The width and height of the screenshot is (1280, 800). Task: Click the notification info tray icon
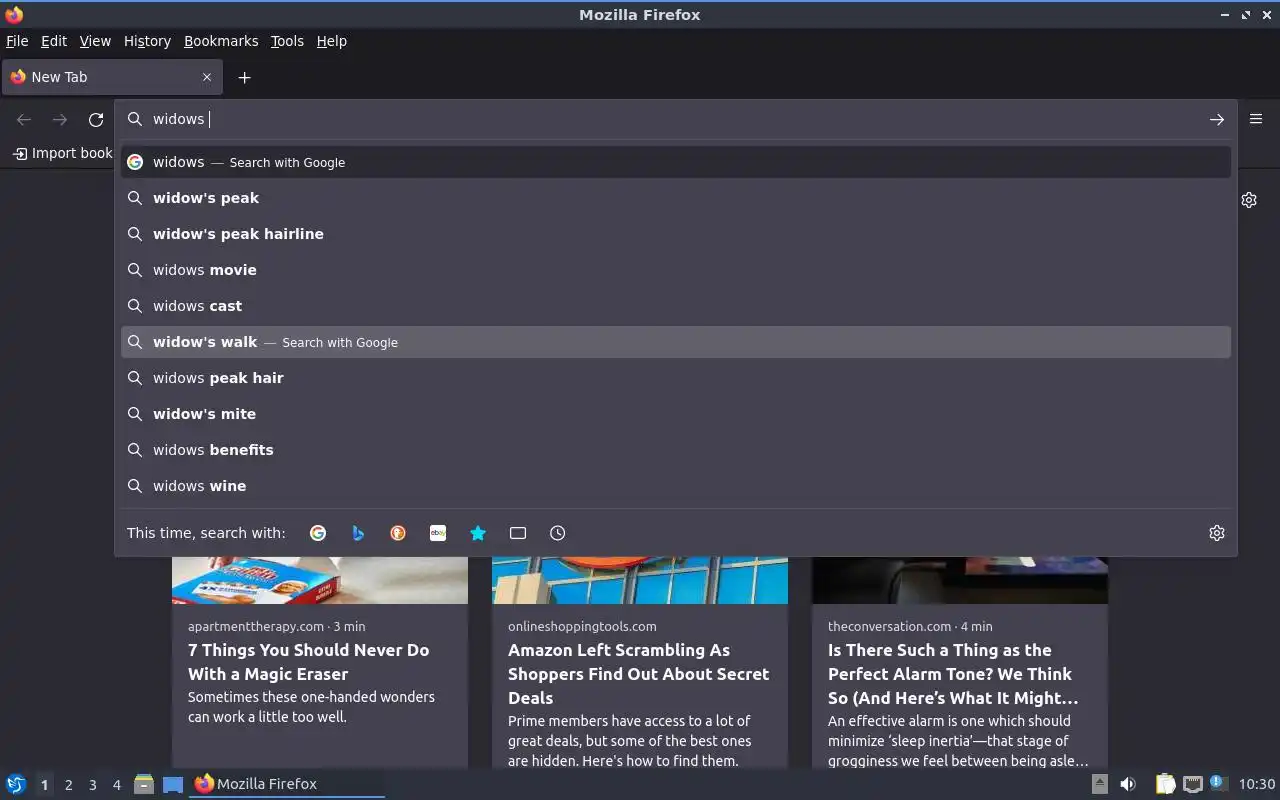(x=1217, y=783)
